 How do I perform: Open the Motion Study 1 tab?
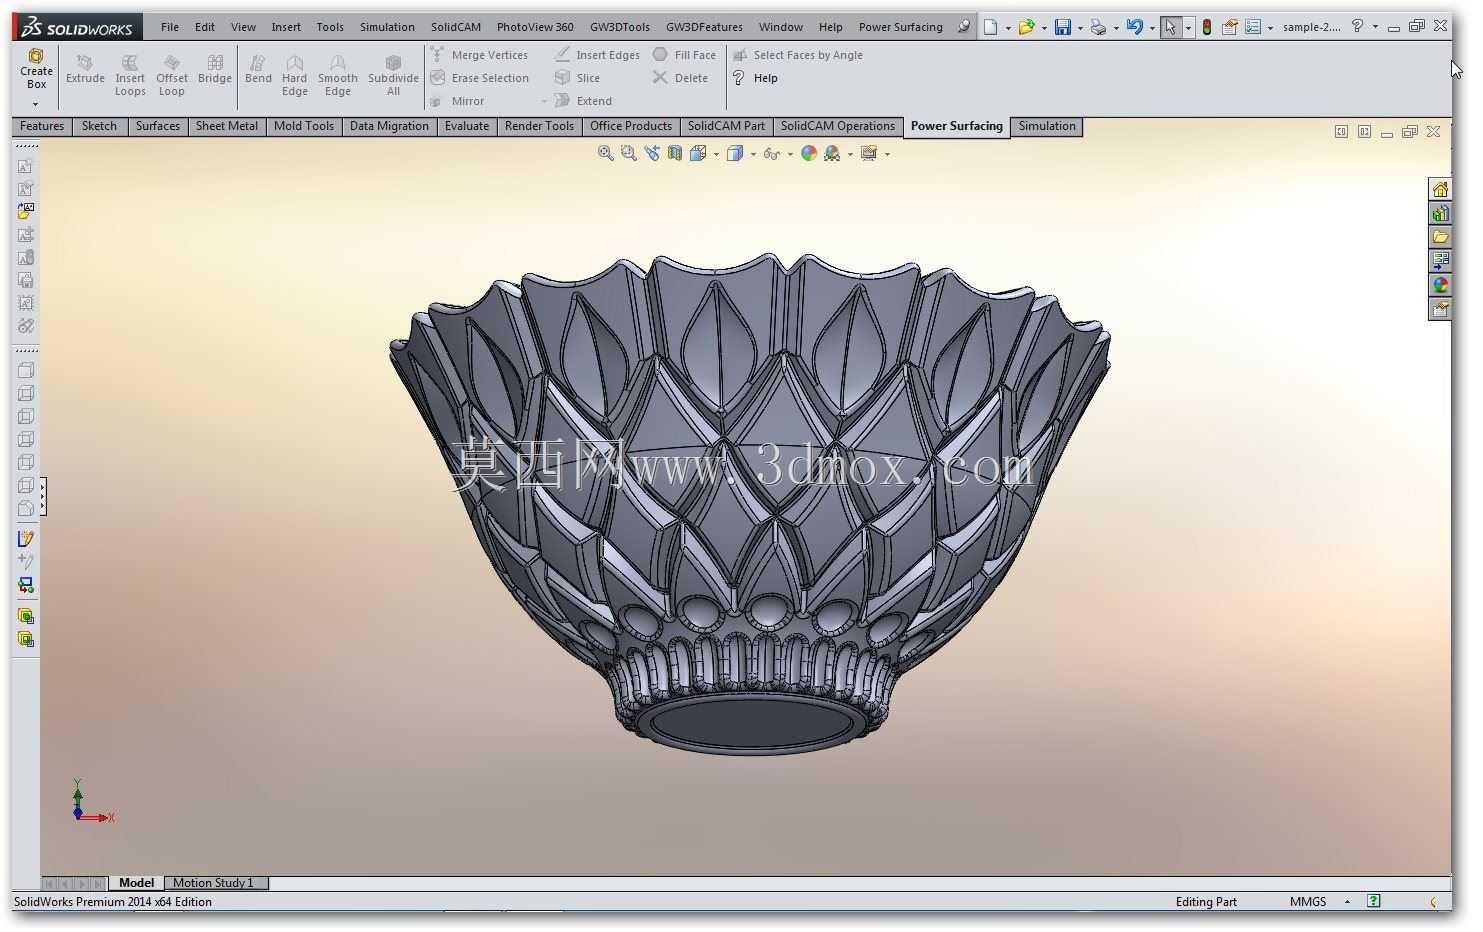tap(214, 883)
